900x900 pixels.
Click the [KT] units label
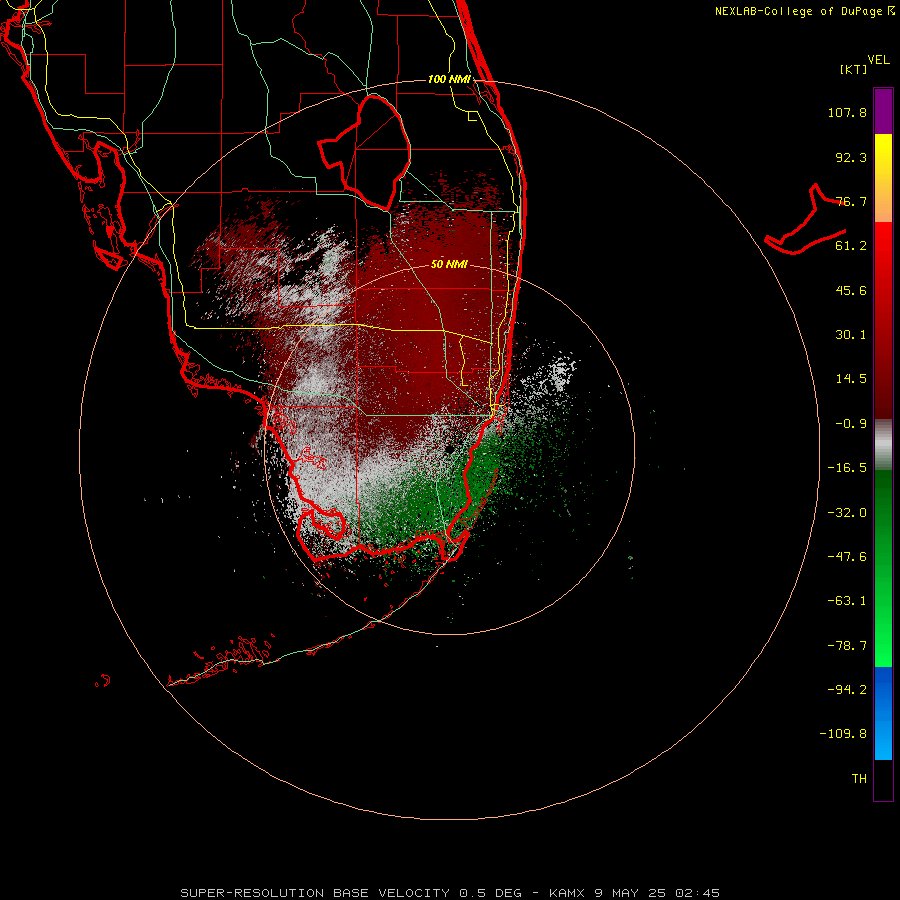[x=853, y=69]
